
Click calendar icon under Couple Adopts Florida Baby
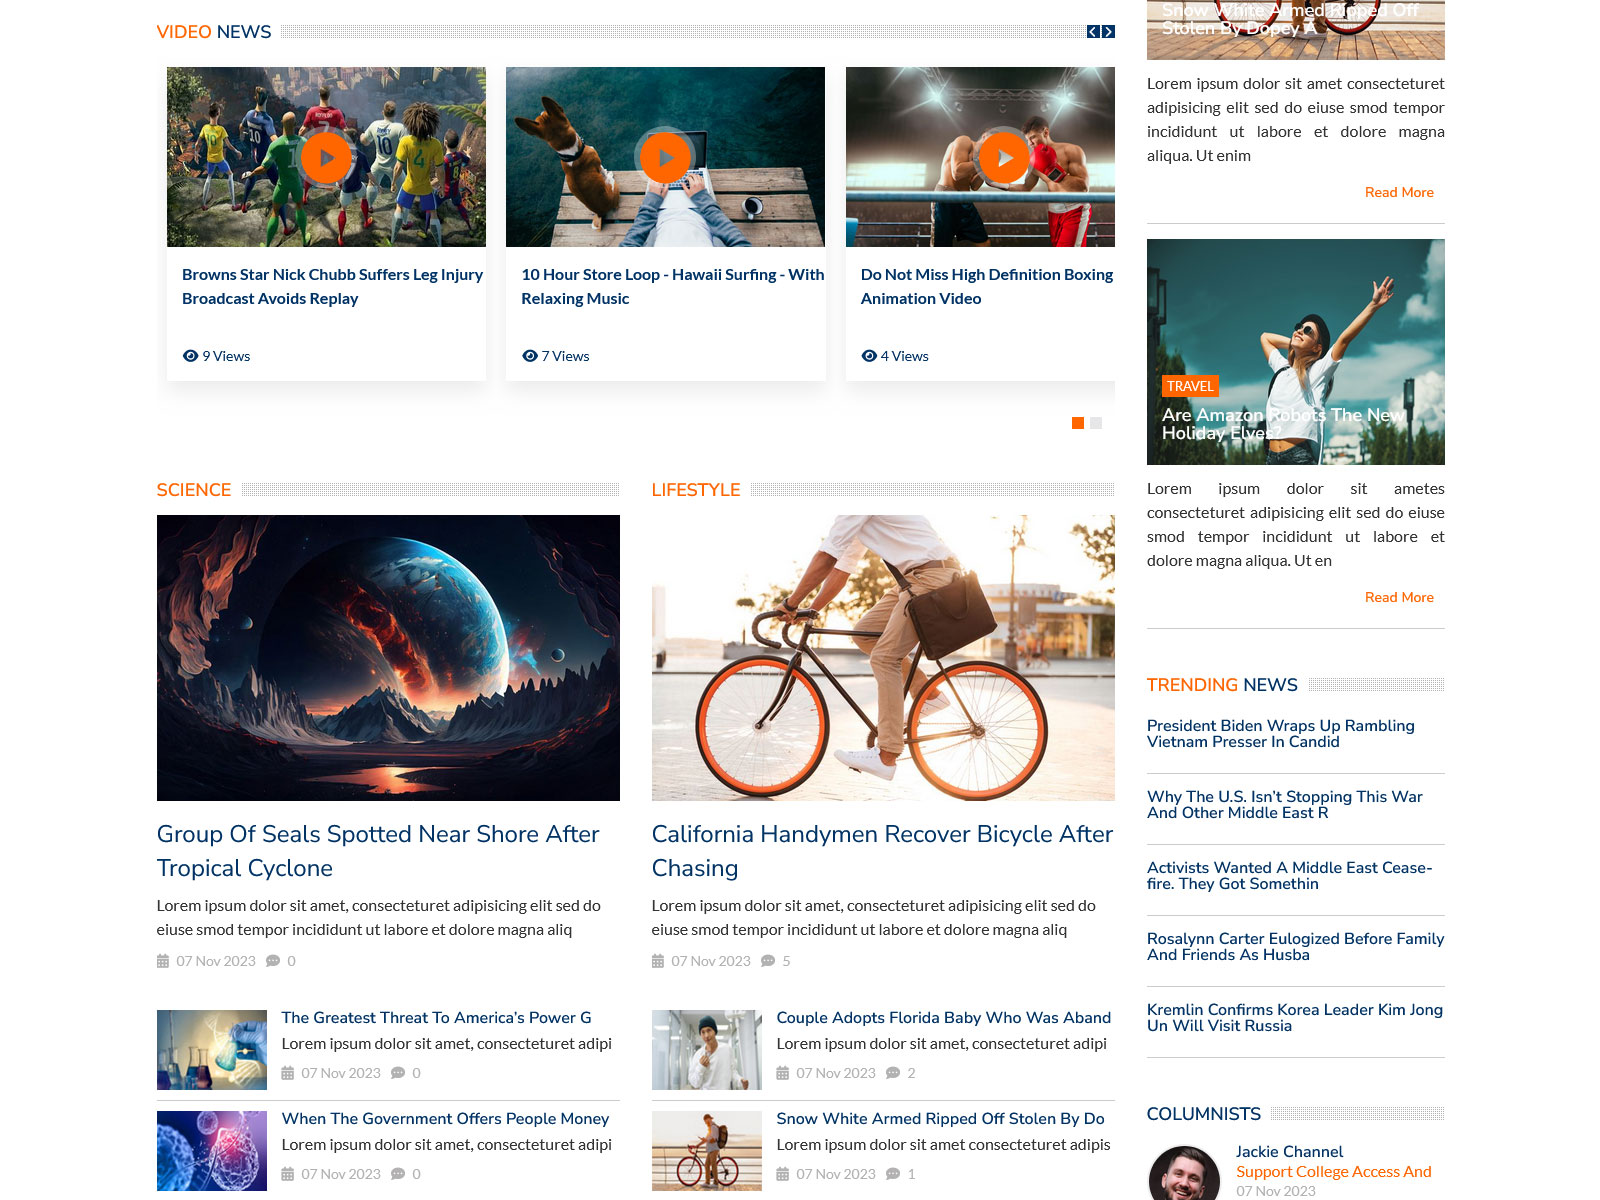(x=783, y=1073)
